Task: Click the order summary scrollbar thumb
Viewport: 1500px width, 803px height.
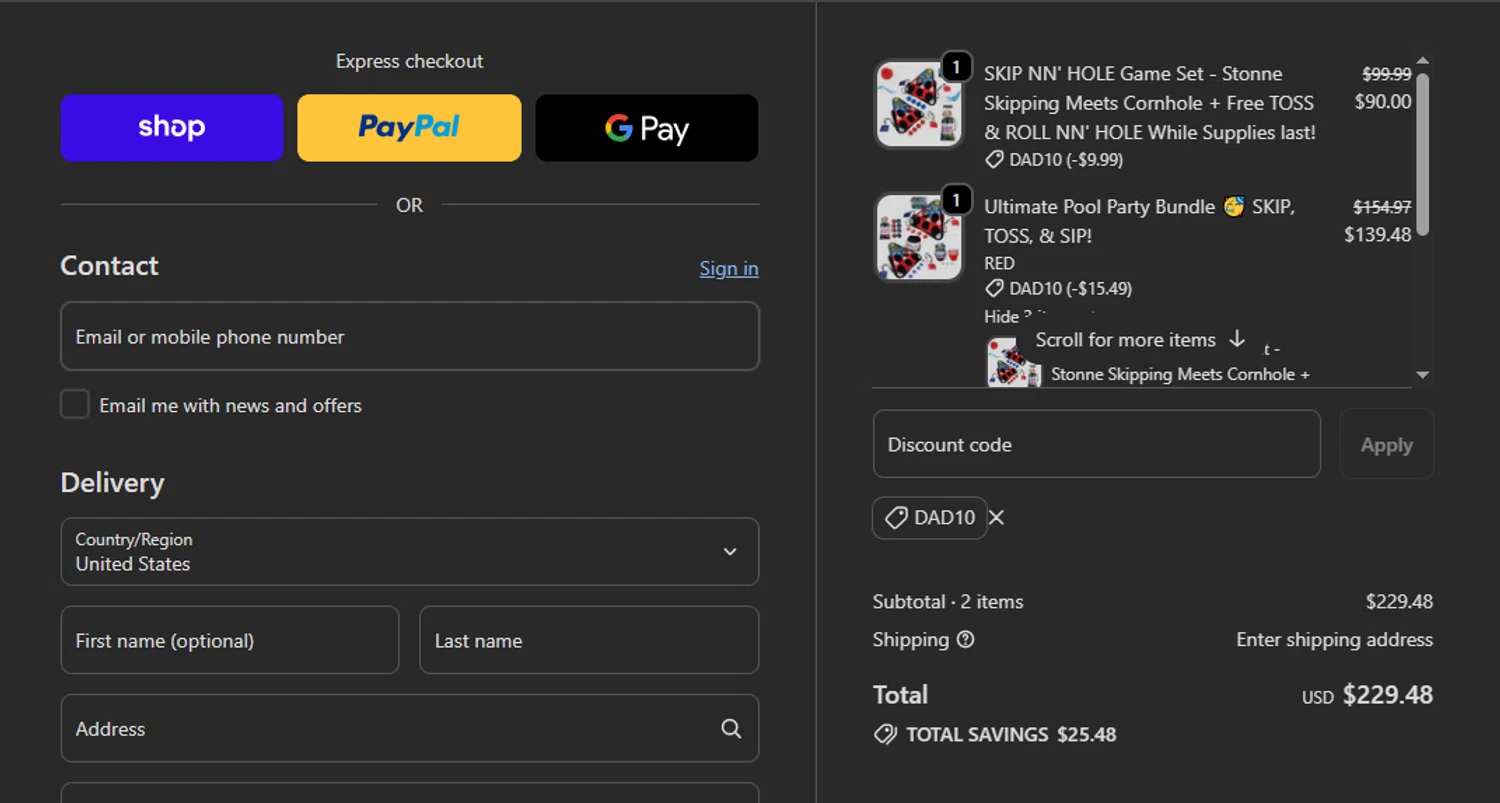Action: [x=1423, y=153]
